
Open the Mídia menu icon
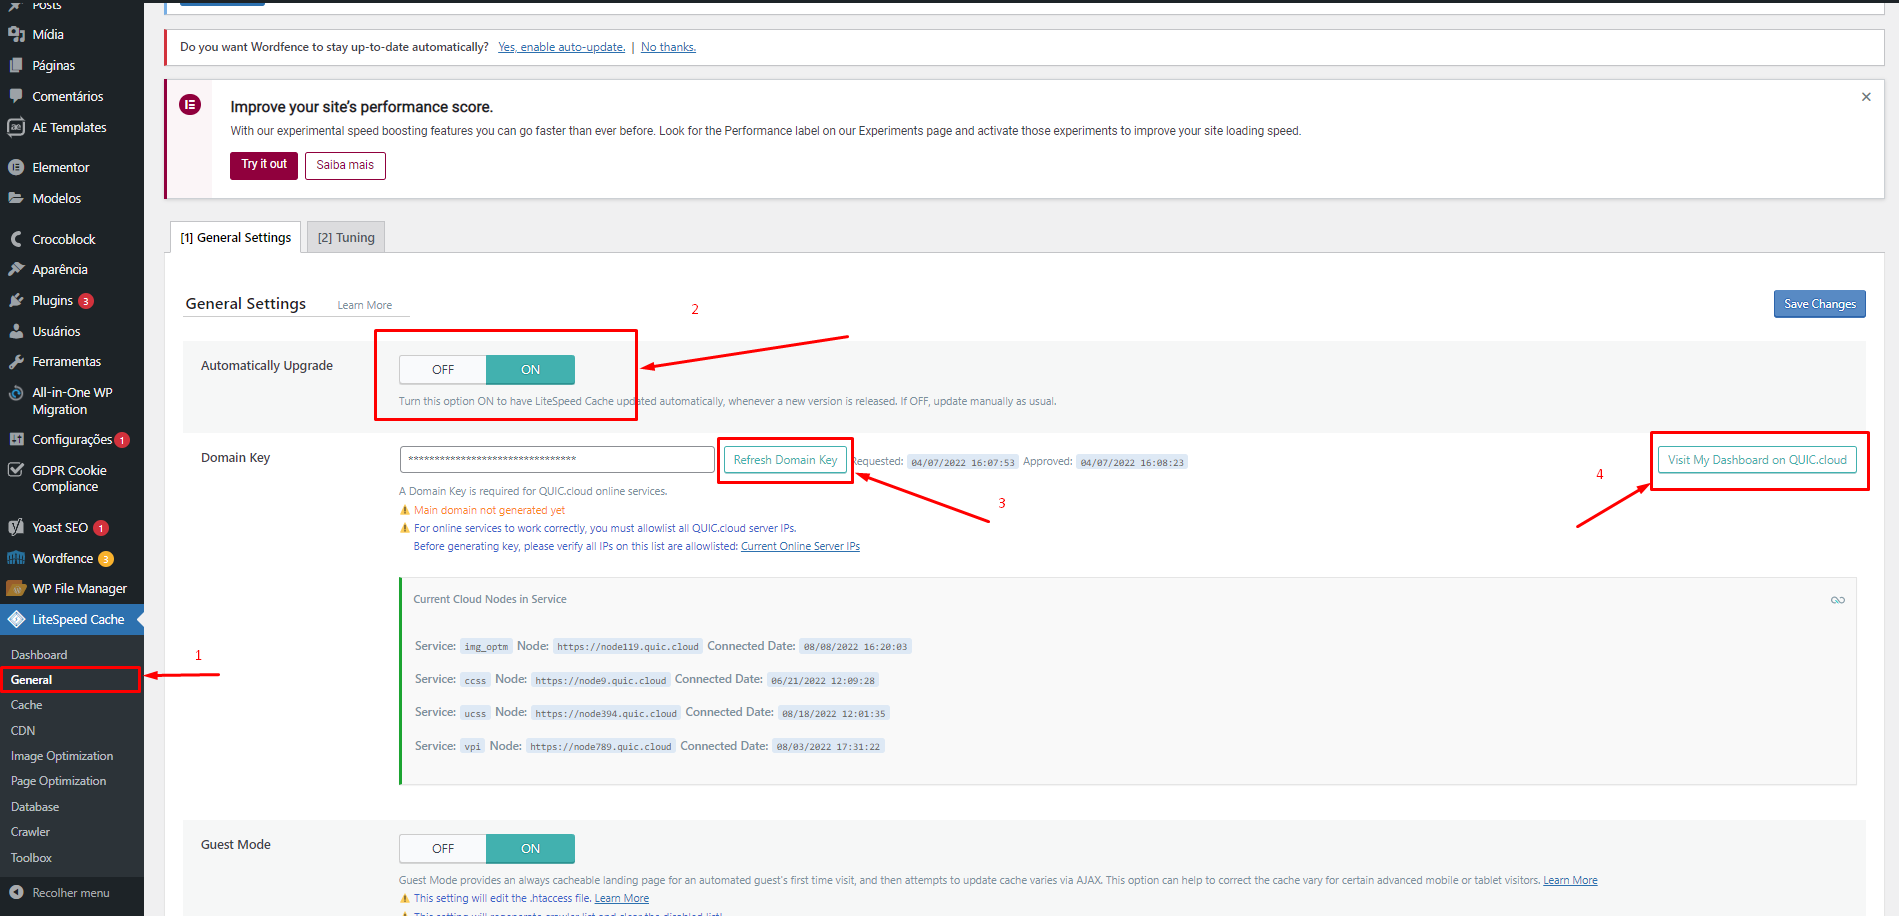click(16, 34)
